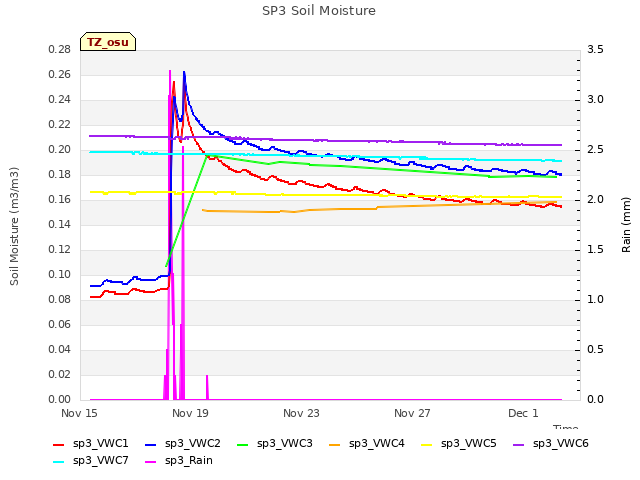640x480 pixels.
Task: Click the 3.5 rain axis tick label
Action: tap(595, 49)
